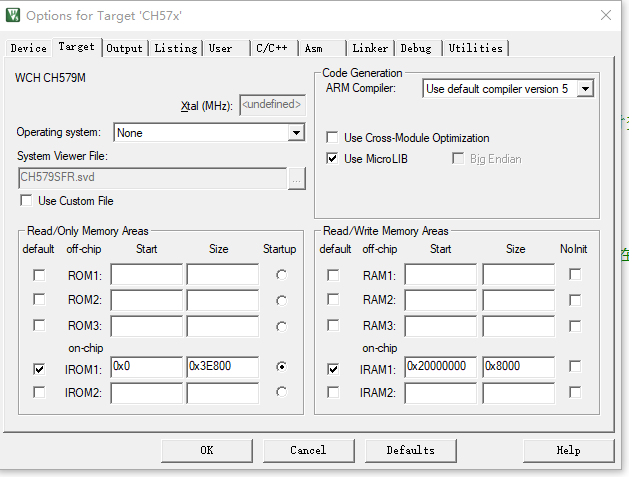Check the ROM2 default checkbox
Screen dimensions: 629x477
(39, 300)
